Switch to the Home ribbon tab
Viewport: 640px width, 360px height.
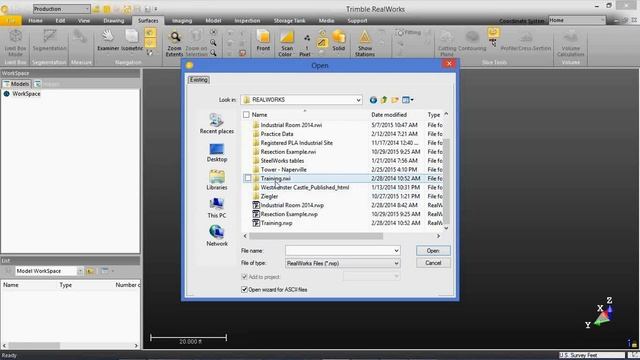36,20
